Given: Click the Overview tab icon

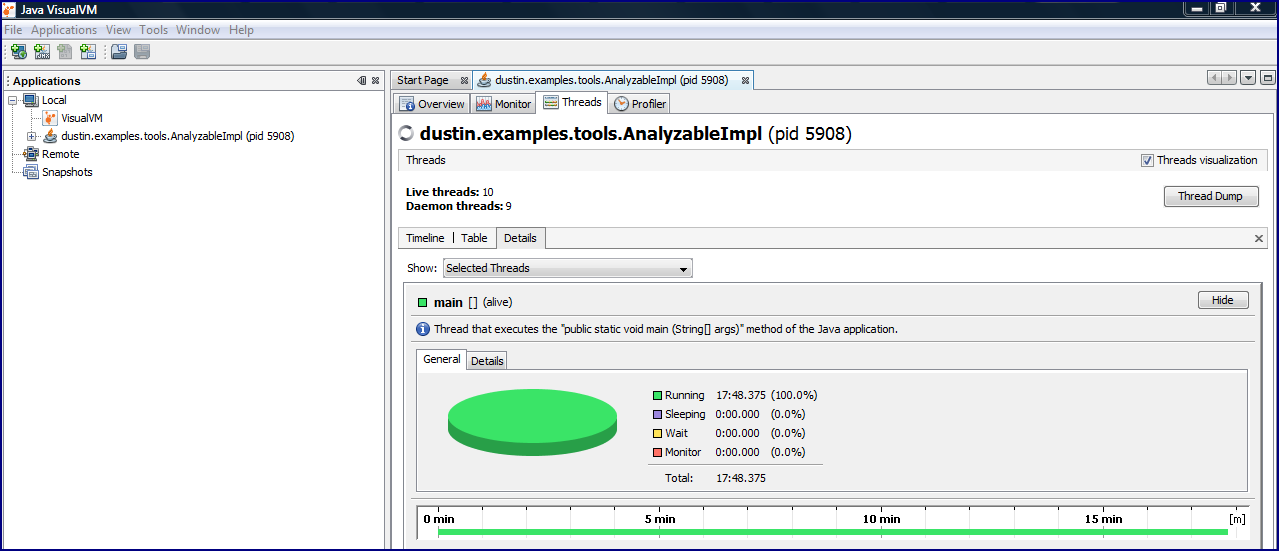Looking at the screenshot, I should [x=407, y=104].
